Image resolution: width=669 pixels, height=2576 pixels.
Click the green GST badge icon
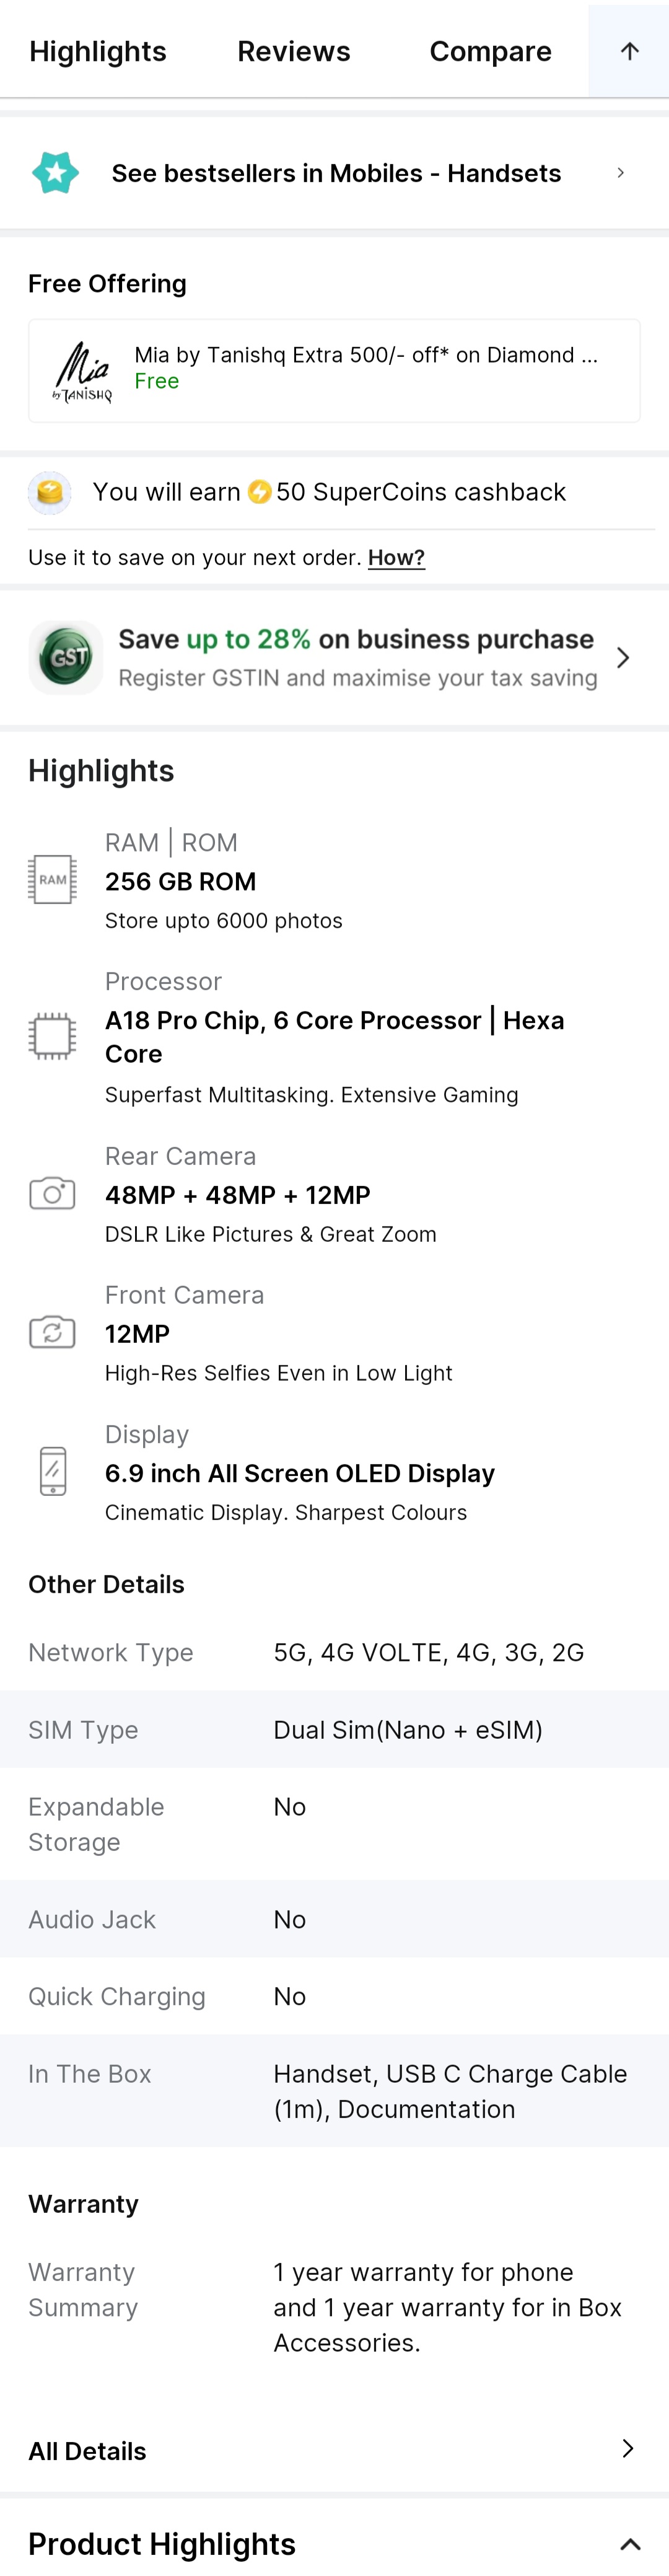coord(66,657)
